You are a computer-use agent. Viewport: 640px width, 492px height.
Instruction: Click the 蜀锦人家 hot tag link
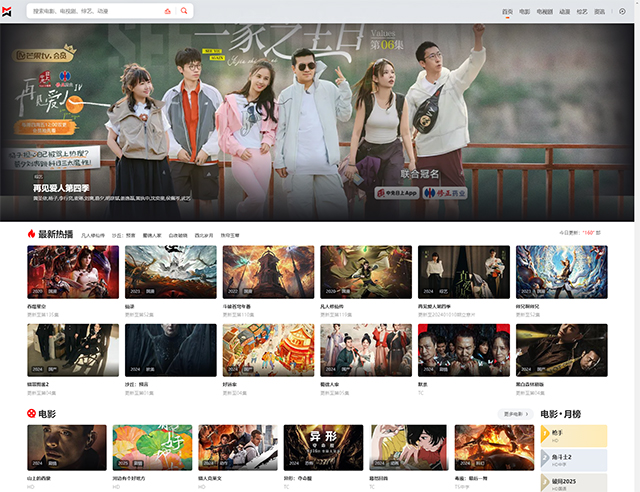pyautogui.click(x=152, y=236)
